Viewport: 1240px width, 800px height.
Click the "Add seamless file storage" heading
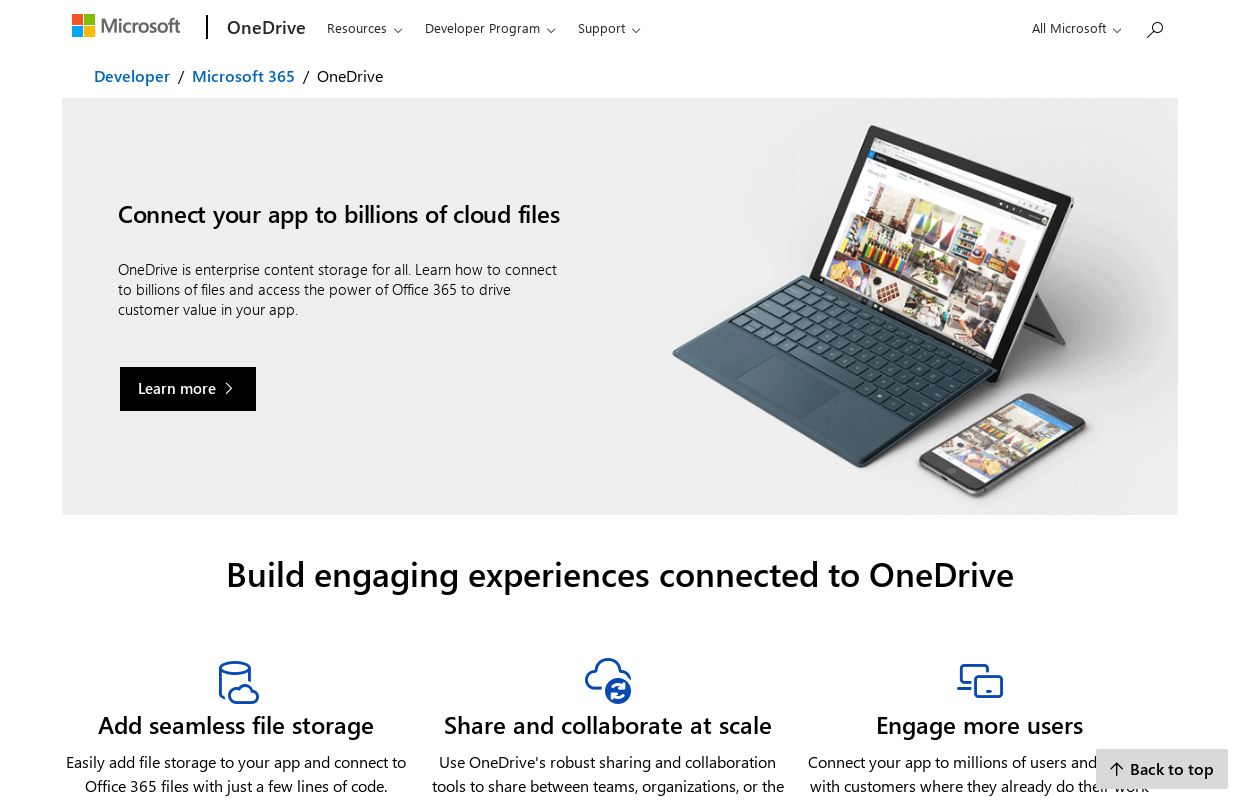pyautogui.click(x=236, y=725)
